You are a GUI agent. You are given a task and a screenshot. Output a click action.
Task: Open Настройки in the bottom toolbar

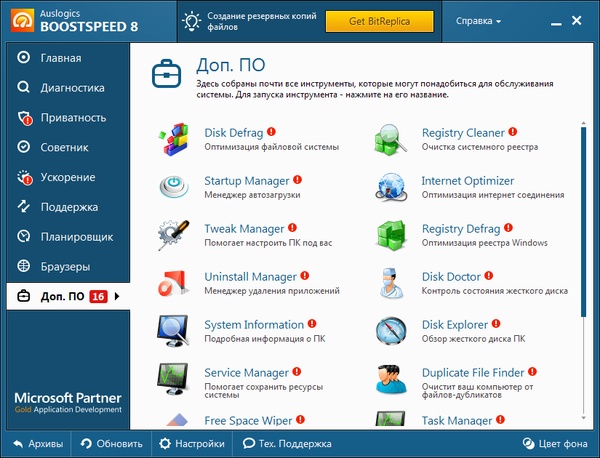(x=191, y=444)
